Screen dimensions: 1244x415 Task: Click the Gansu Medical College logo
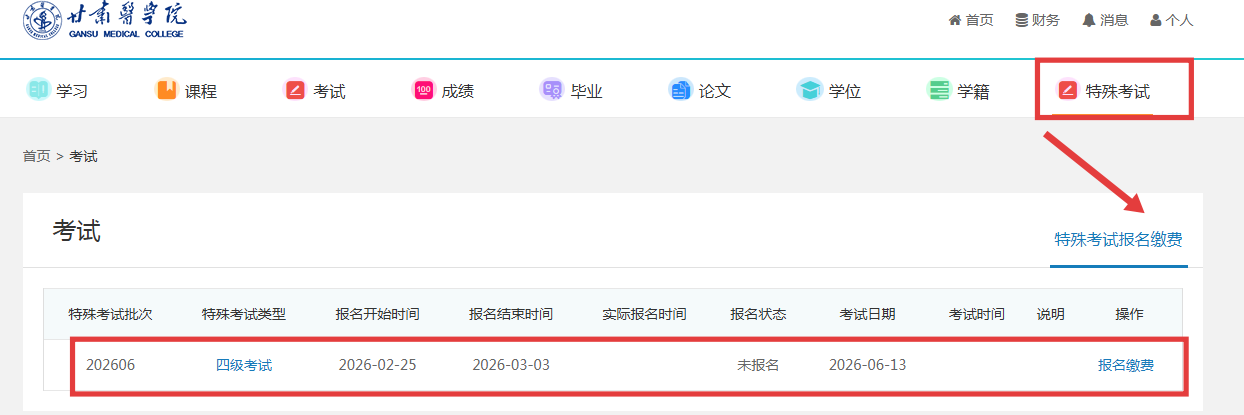pos(104,21)
